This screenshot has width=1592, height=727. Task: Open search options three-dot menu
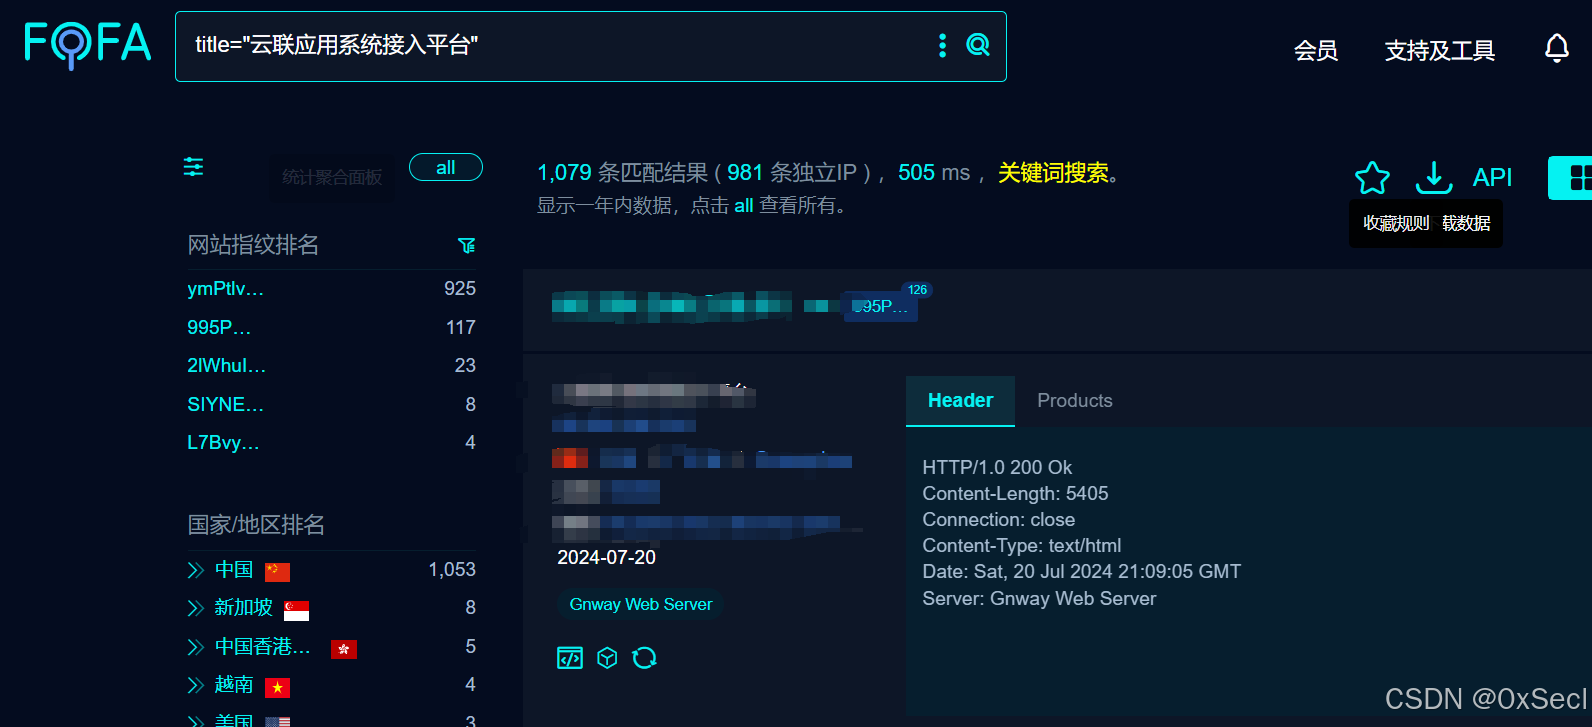[942, 45]
